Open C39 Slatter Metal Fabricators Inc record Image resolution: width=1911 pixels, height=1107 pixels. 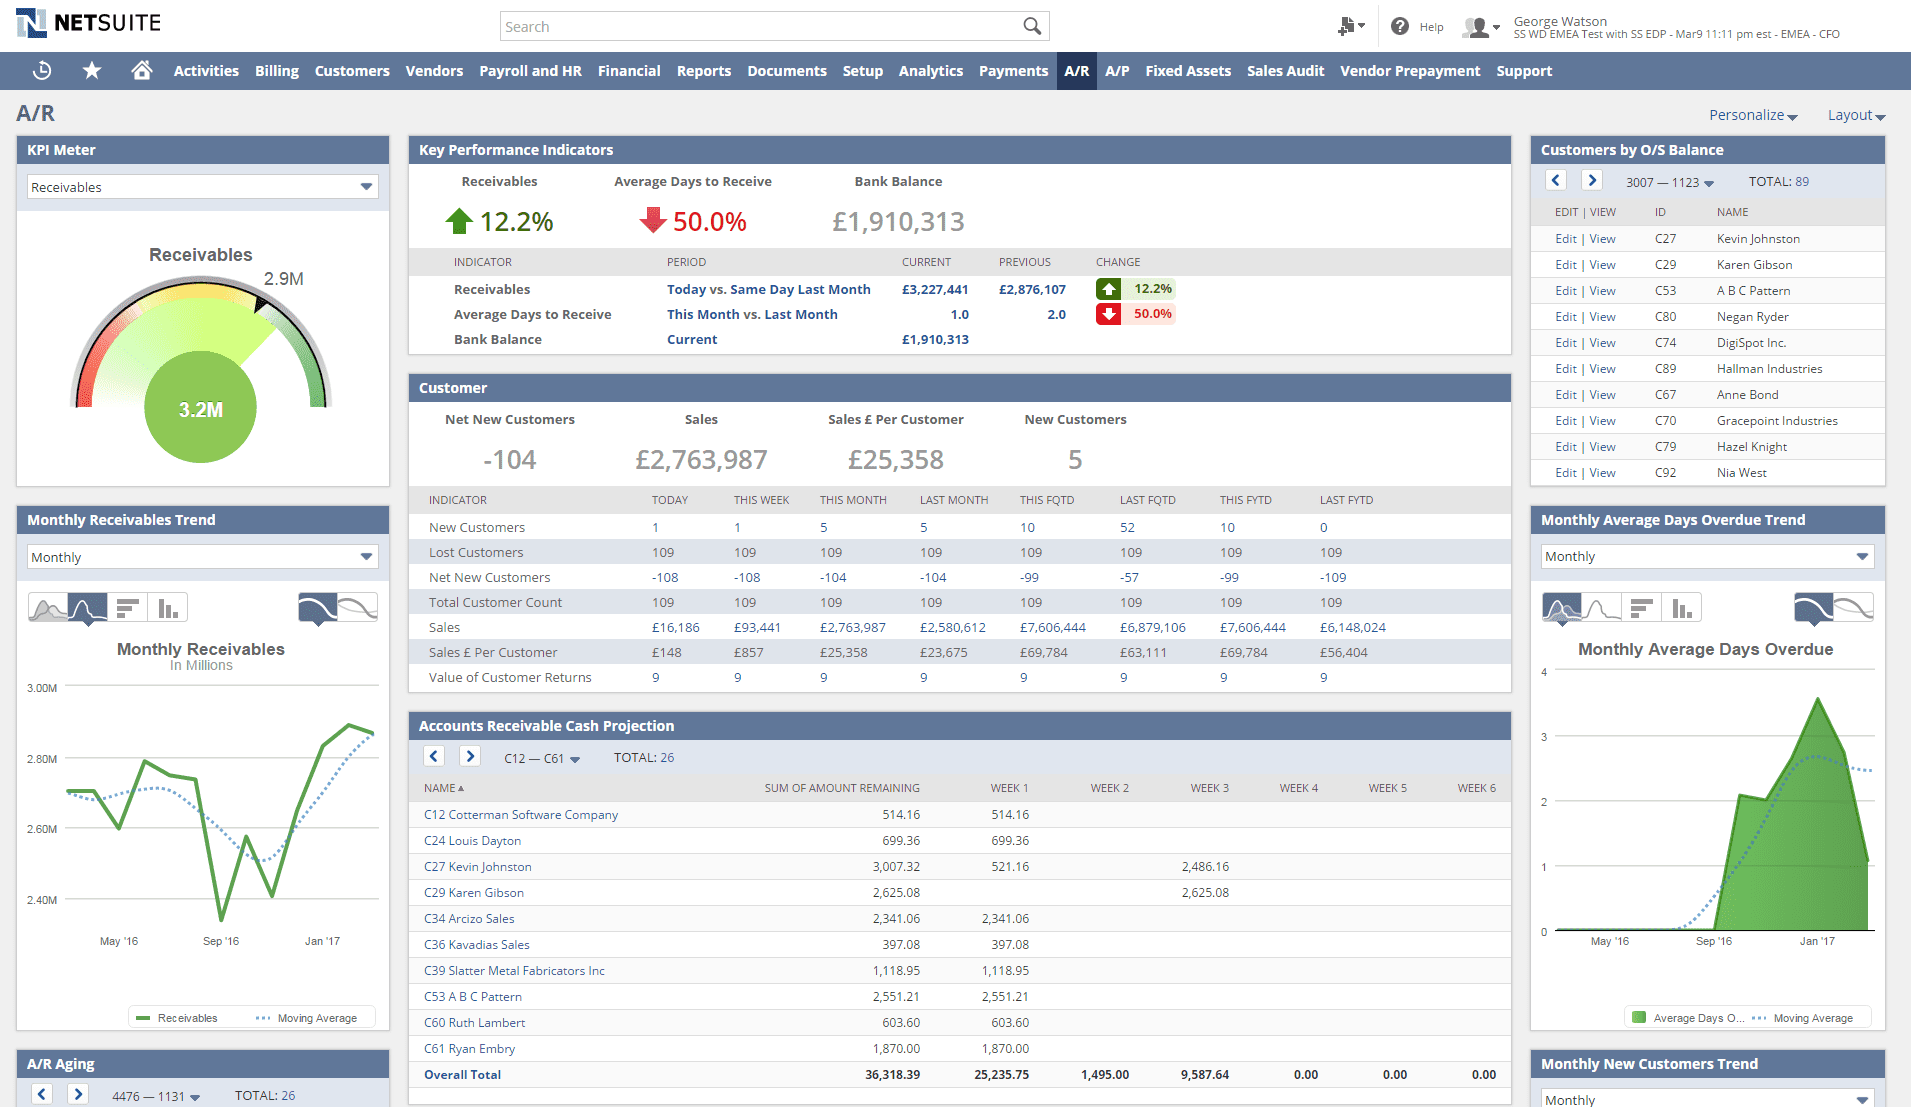[x=514, y=971]
